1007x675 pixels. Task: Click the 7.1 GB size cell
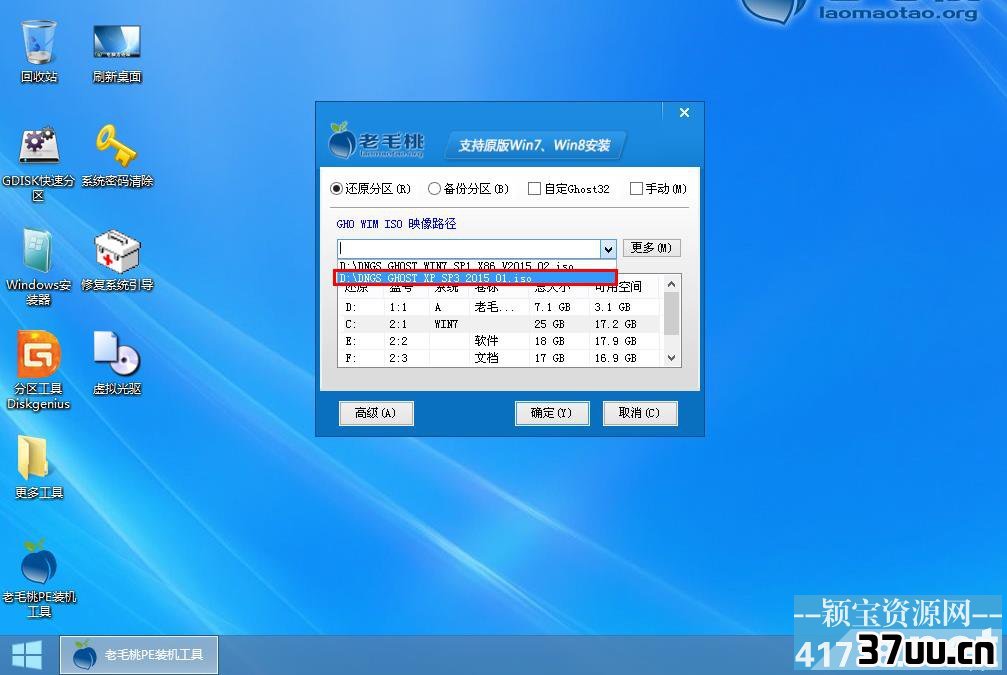click(x=552, y=307)
